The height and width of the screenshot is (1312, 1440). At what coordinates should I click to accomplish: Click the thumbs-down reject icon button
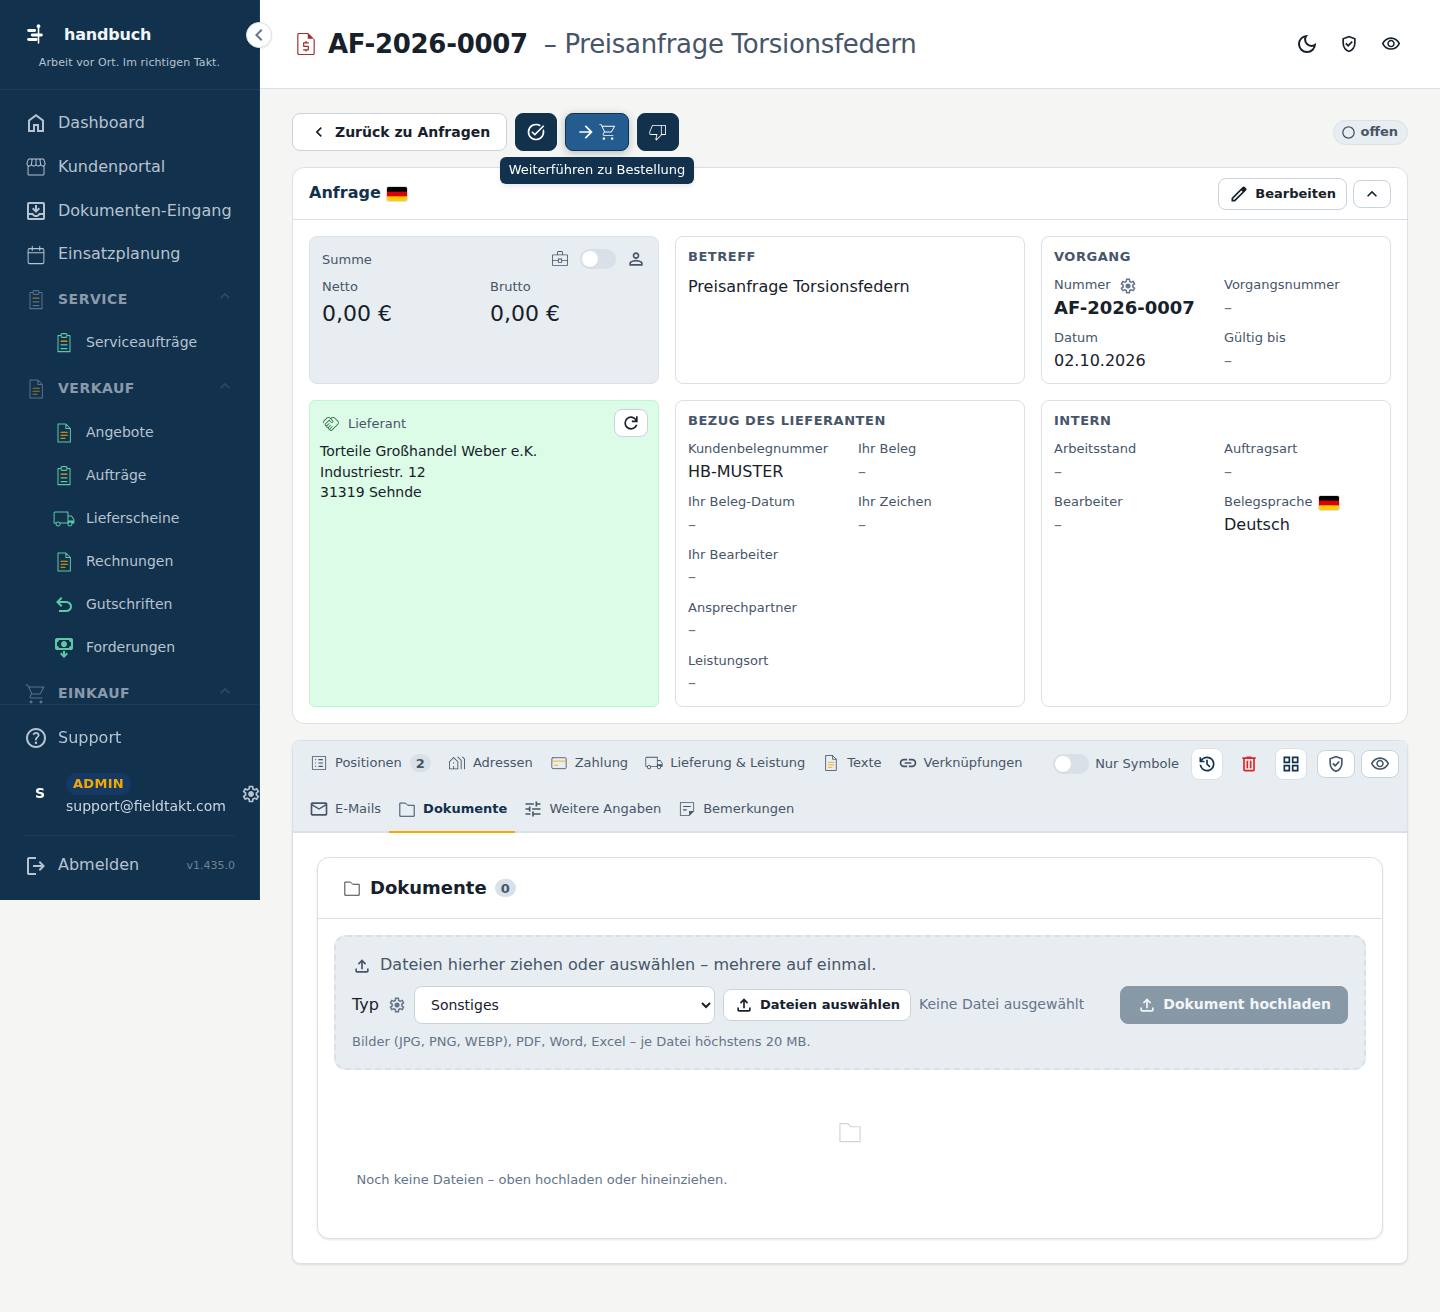pyautogui.click(x=658, y=132)
